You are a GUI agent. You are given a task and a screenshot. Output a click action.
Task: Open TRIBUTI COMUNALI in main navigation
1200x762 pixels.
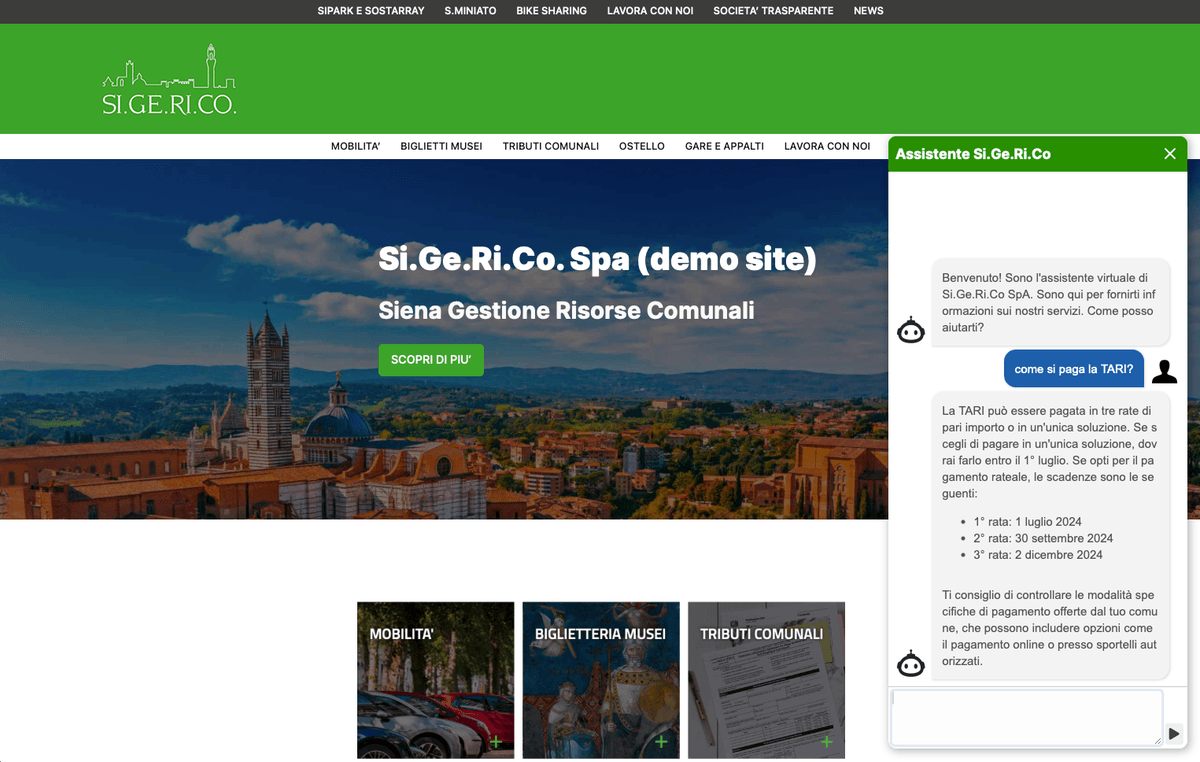coord(550,146)
